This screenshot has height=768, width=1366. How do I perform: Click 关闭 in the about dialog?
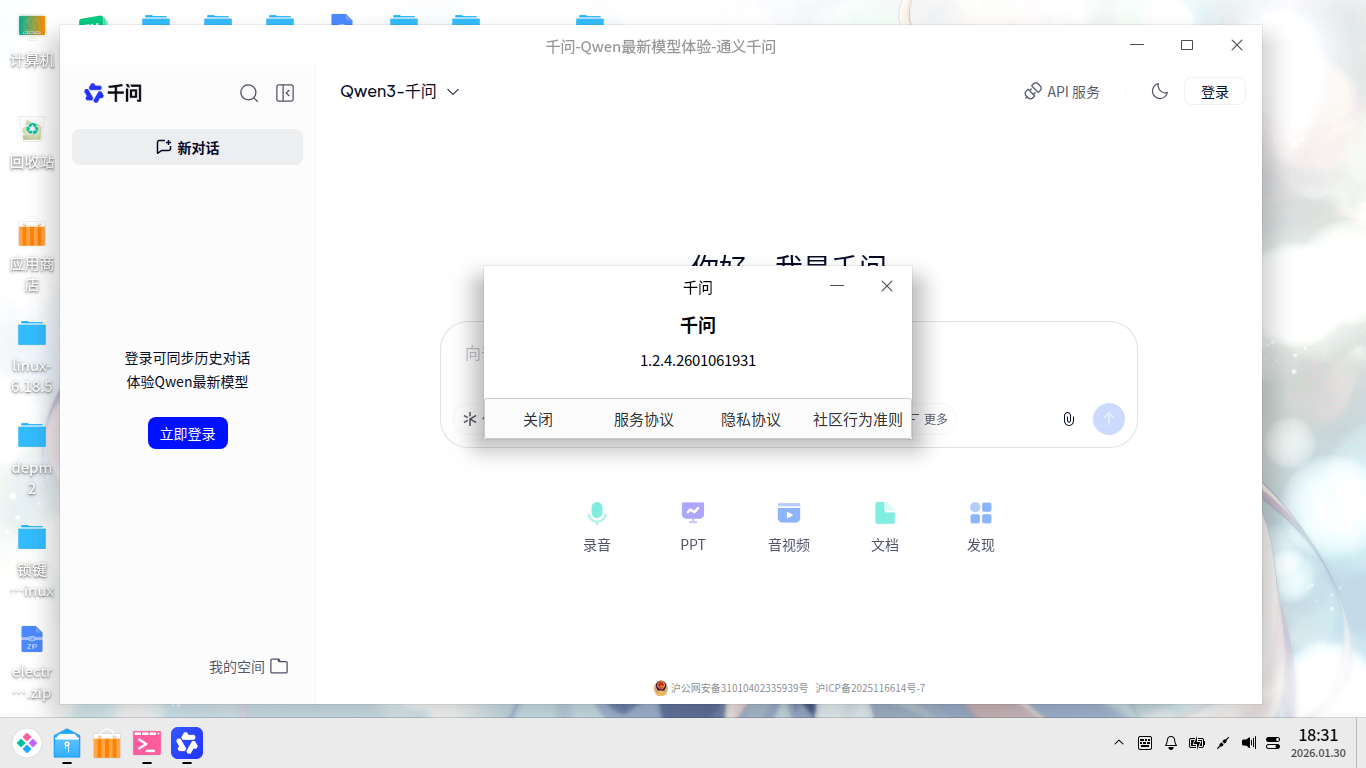[x=539, y=419]
